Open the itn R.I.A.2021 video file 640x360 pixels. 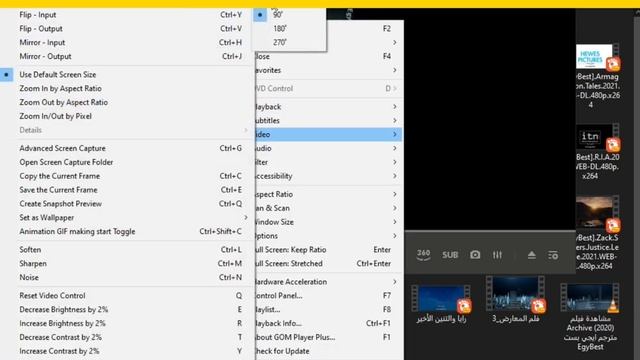[x=597, y=152]
